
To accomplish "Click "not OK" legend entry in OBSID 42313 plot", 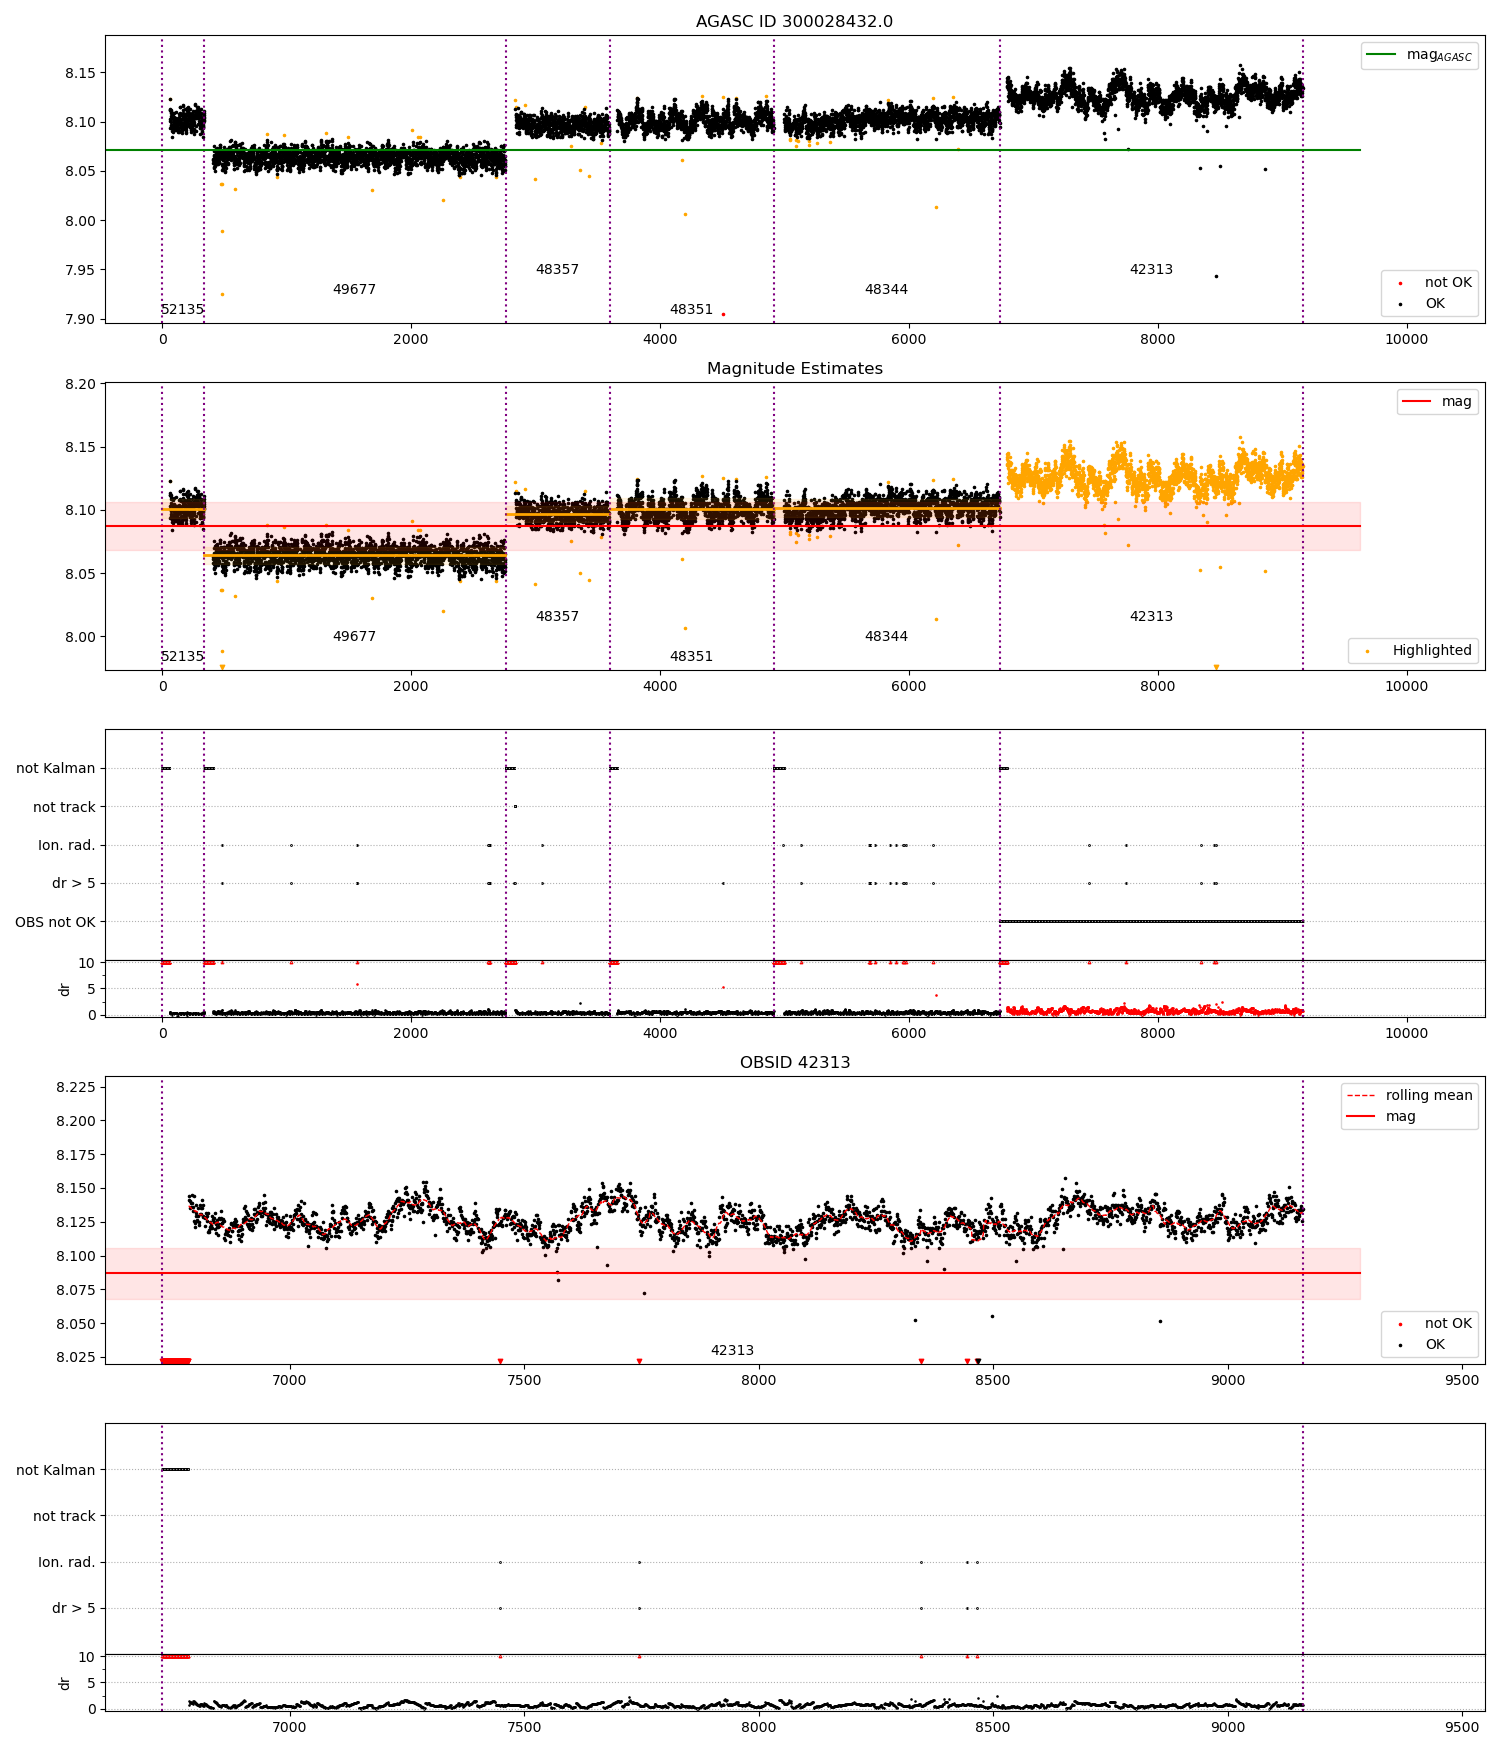I will point(1430,1323).
